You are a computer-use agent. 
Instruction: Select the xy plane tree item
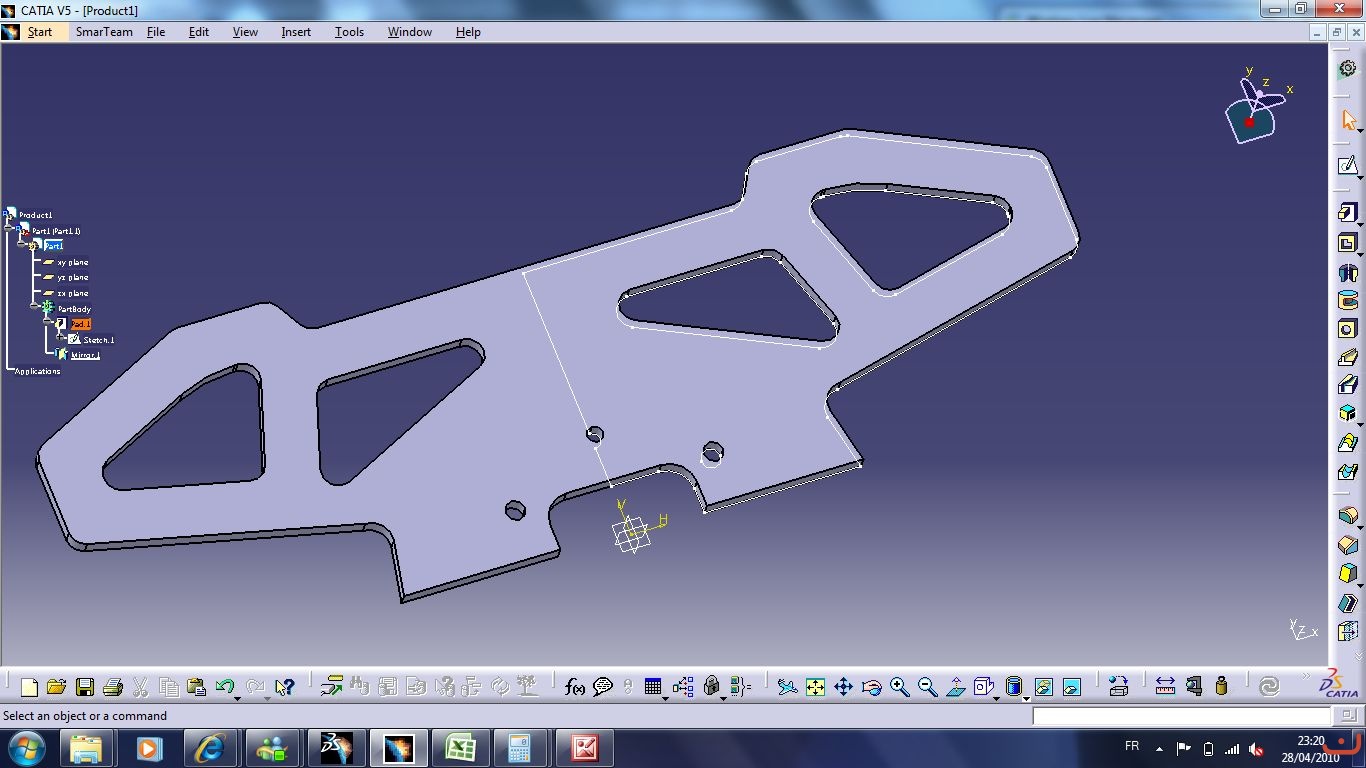[72, 262]
